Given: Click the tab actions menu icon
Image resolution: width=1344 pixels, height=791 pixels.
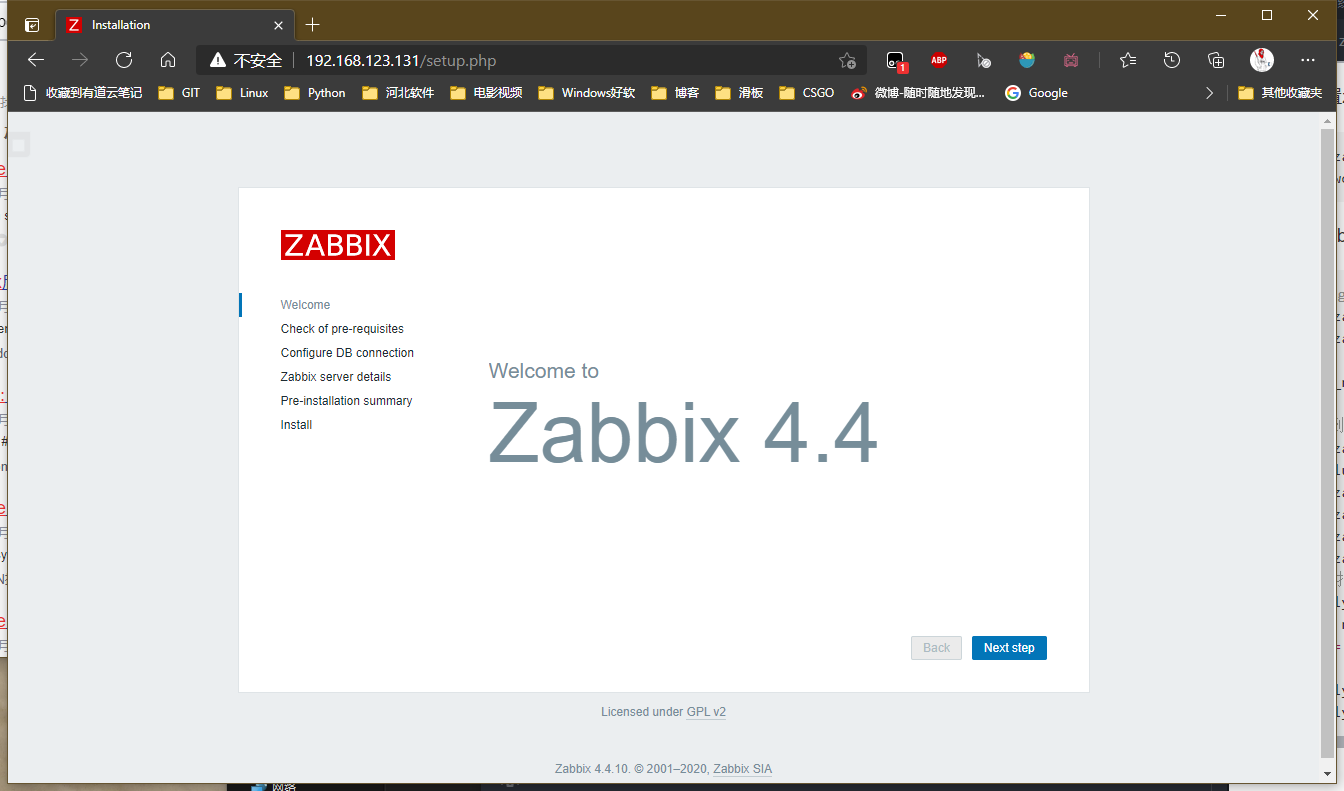Looking at the screenshot, I should (x=32, y=25).
